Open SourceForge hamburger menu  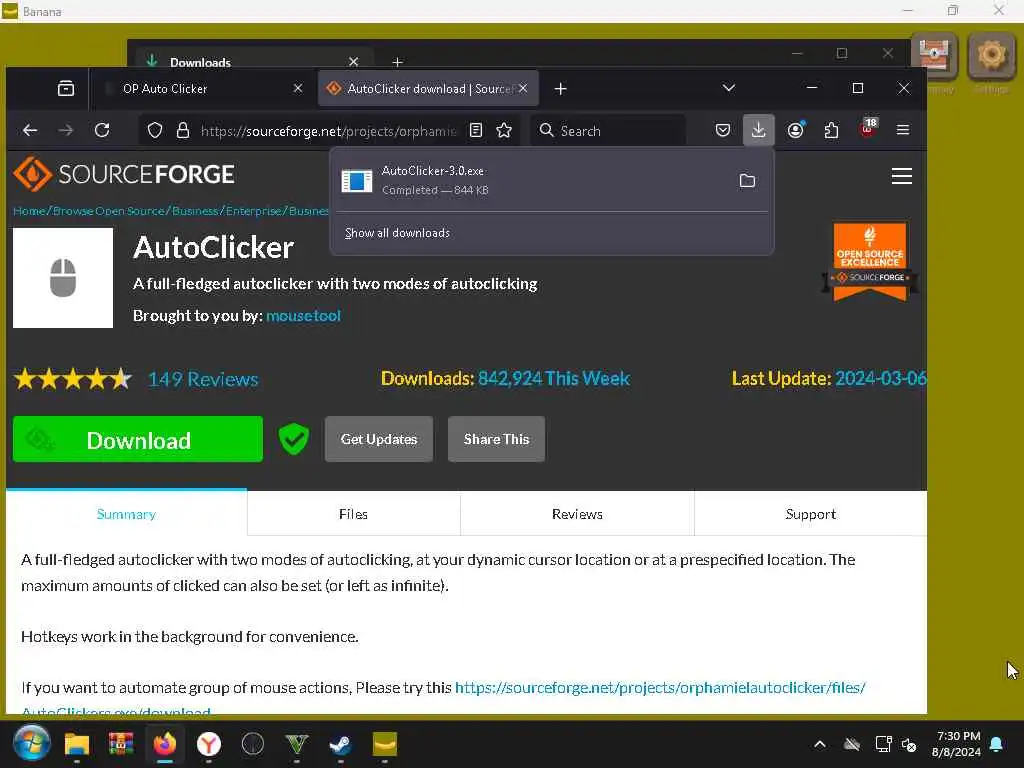tap(902, 176)
